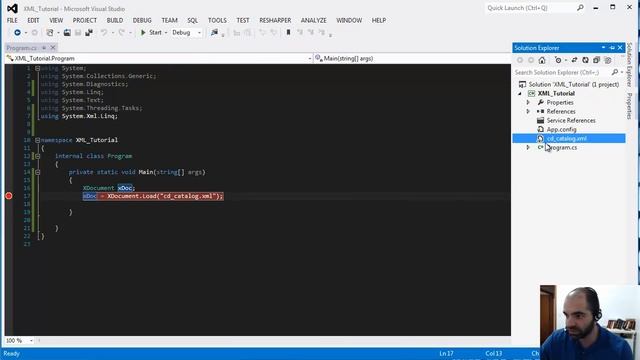Click the vertical Solution Explorer side tab
Image resolution: width=640 pixels, height=360 pixels.
point(629,64)
